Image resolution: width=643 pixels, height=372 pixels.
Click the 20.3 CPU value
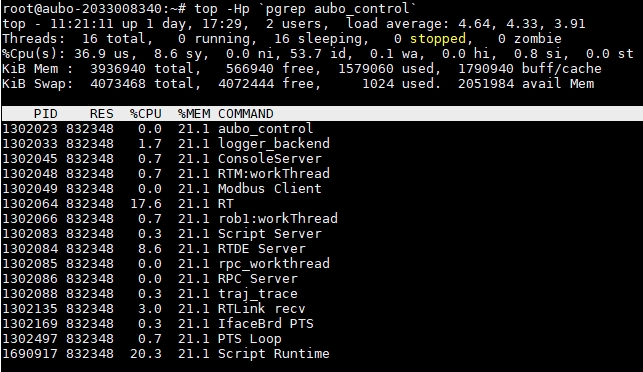[x=146, y=354]
